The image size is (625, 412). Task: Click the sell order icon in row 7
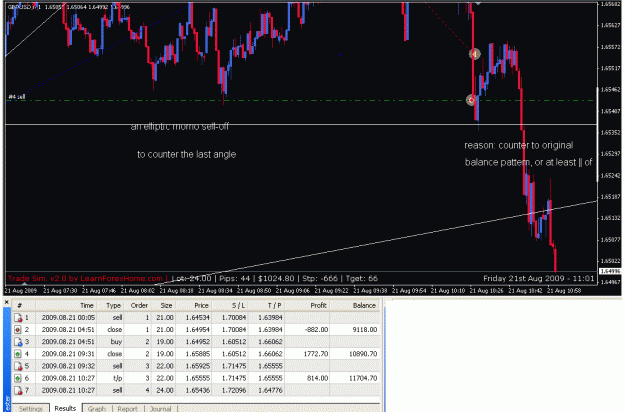(18, 390)
